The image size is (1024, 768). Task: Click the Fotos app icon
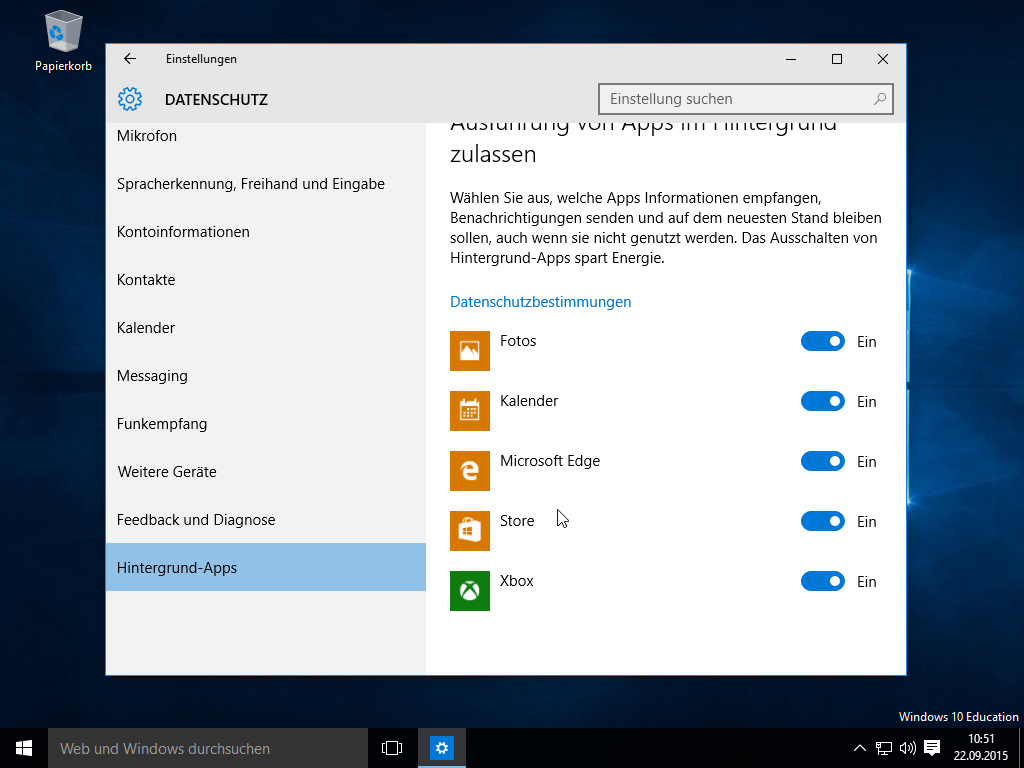click(470, 351)
